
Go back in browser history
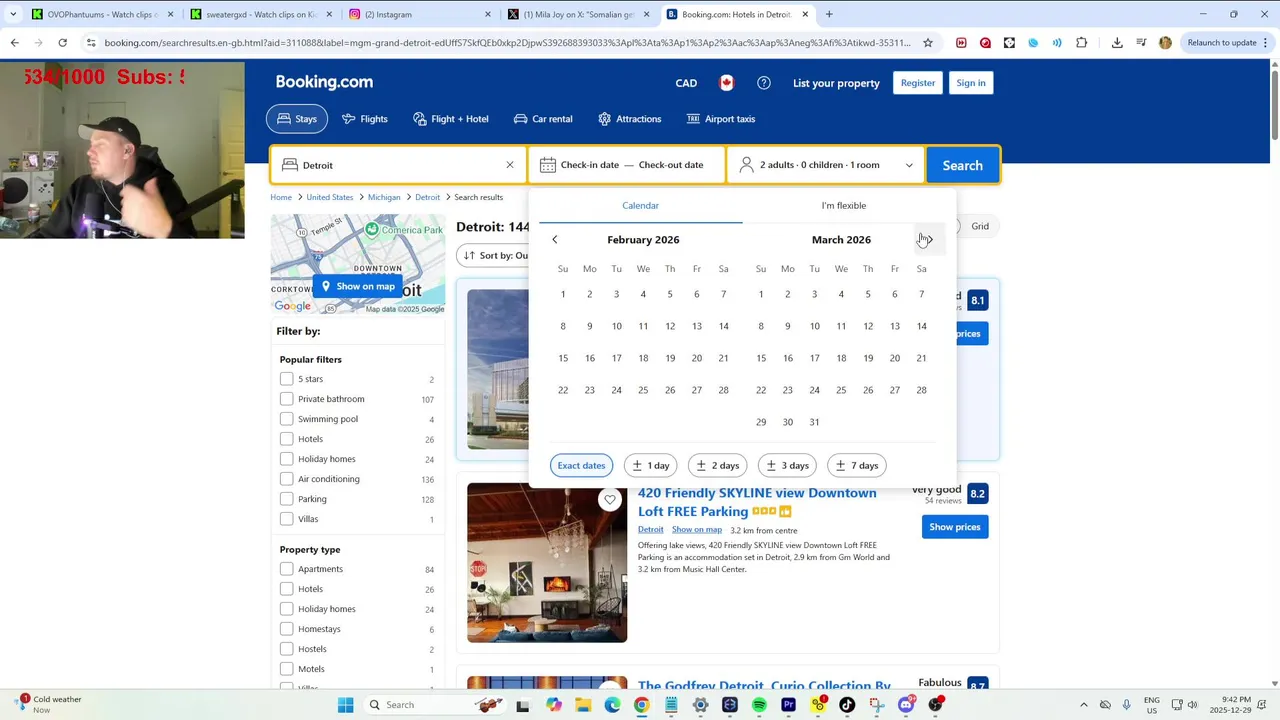[15, 43]
